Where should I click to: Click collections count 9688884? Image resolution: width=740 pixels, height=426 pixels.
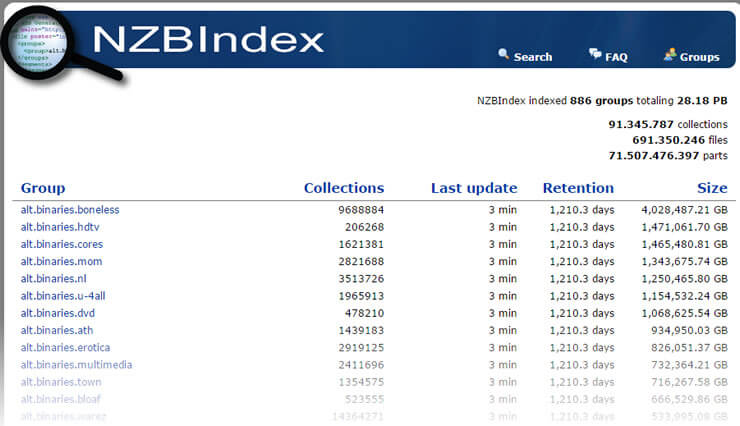coord(361,209)
